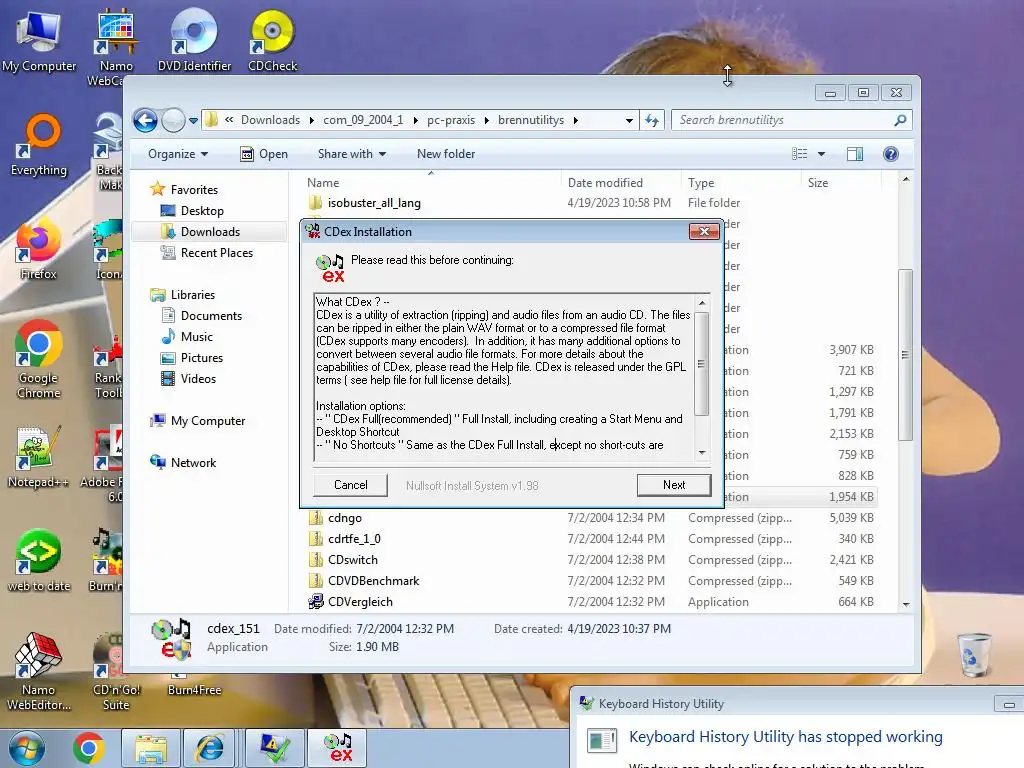Close the CDex Installation dialog

[x=704, y=231]
